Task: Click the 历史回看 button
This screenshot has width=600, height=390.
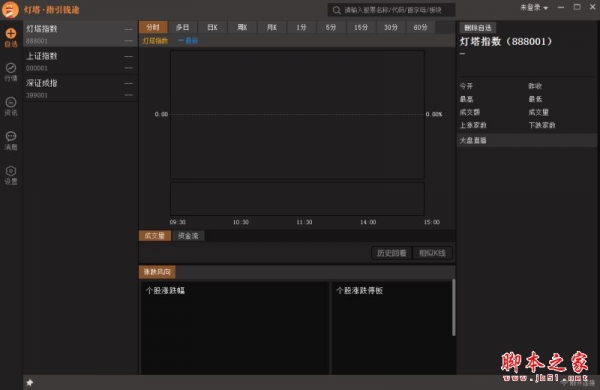Action: pos(391,253)
